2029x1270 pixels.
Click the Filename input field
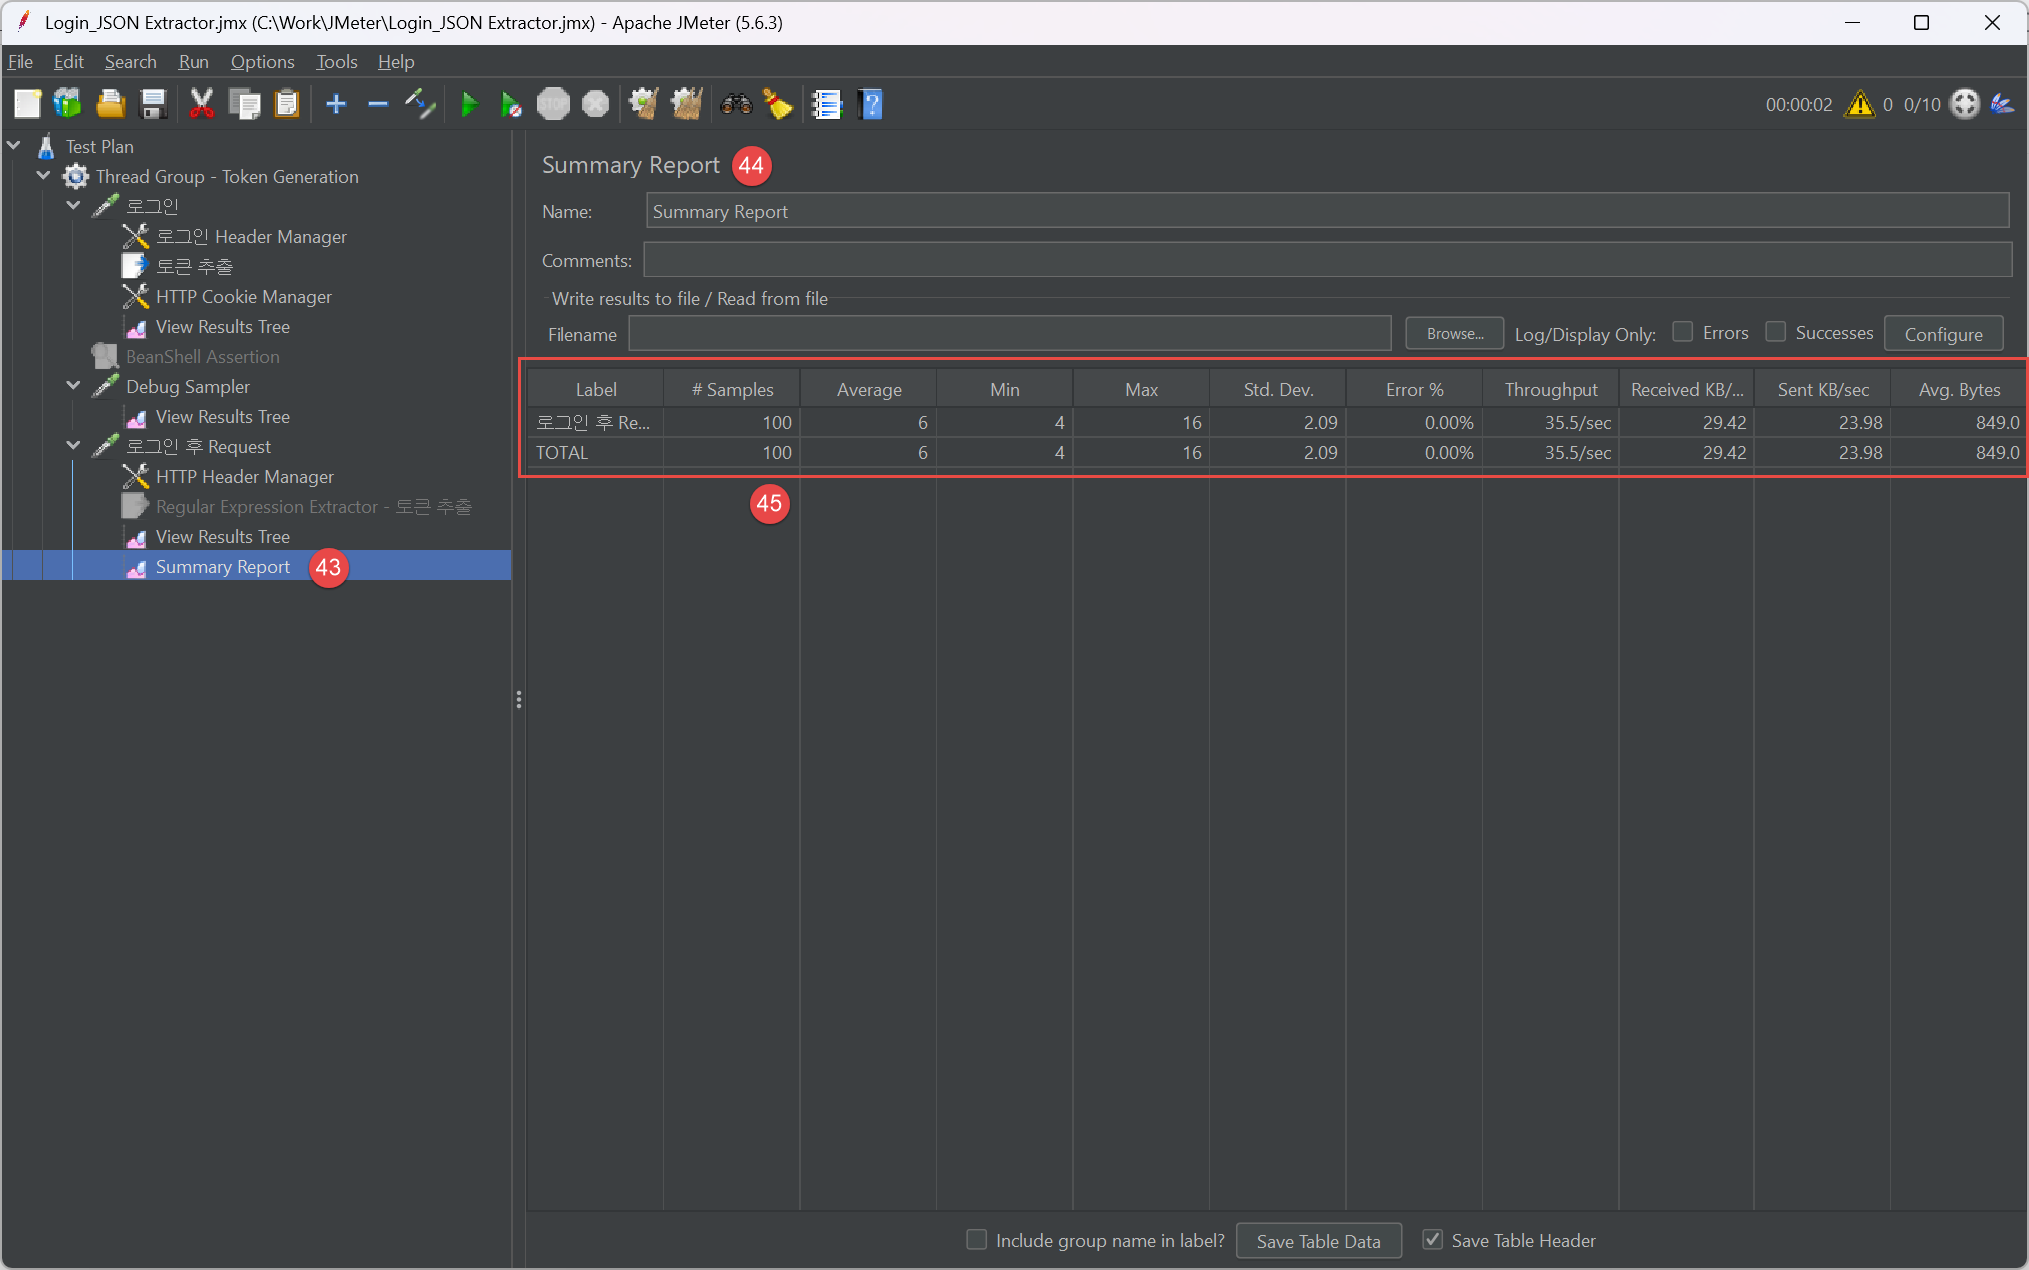1008,334
